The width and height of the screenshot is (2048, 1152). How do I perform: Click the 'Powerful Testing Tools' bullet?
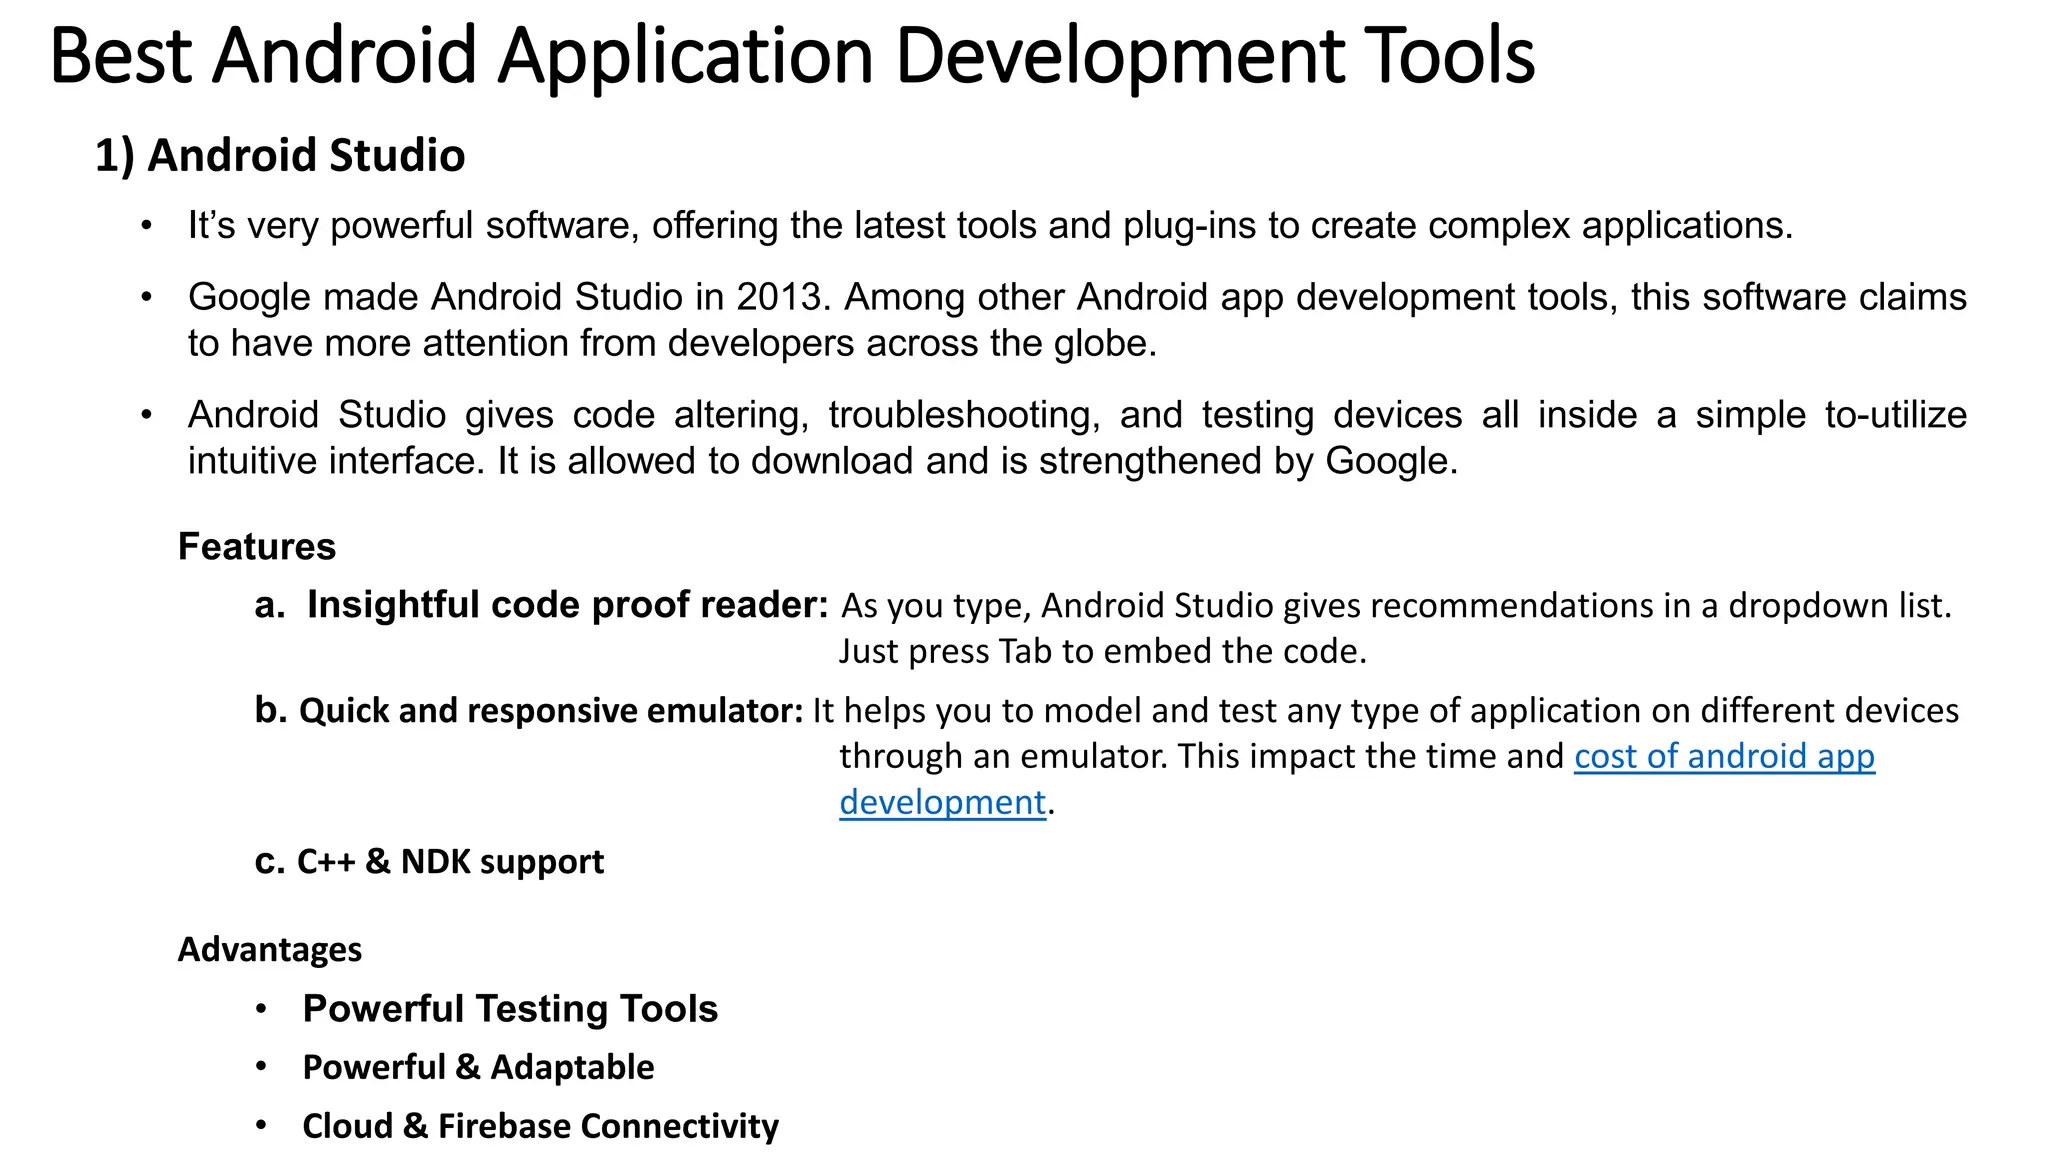[510, 1009]
